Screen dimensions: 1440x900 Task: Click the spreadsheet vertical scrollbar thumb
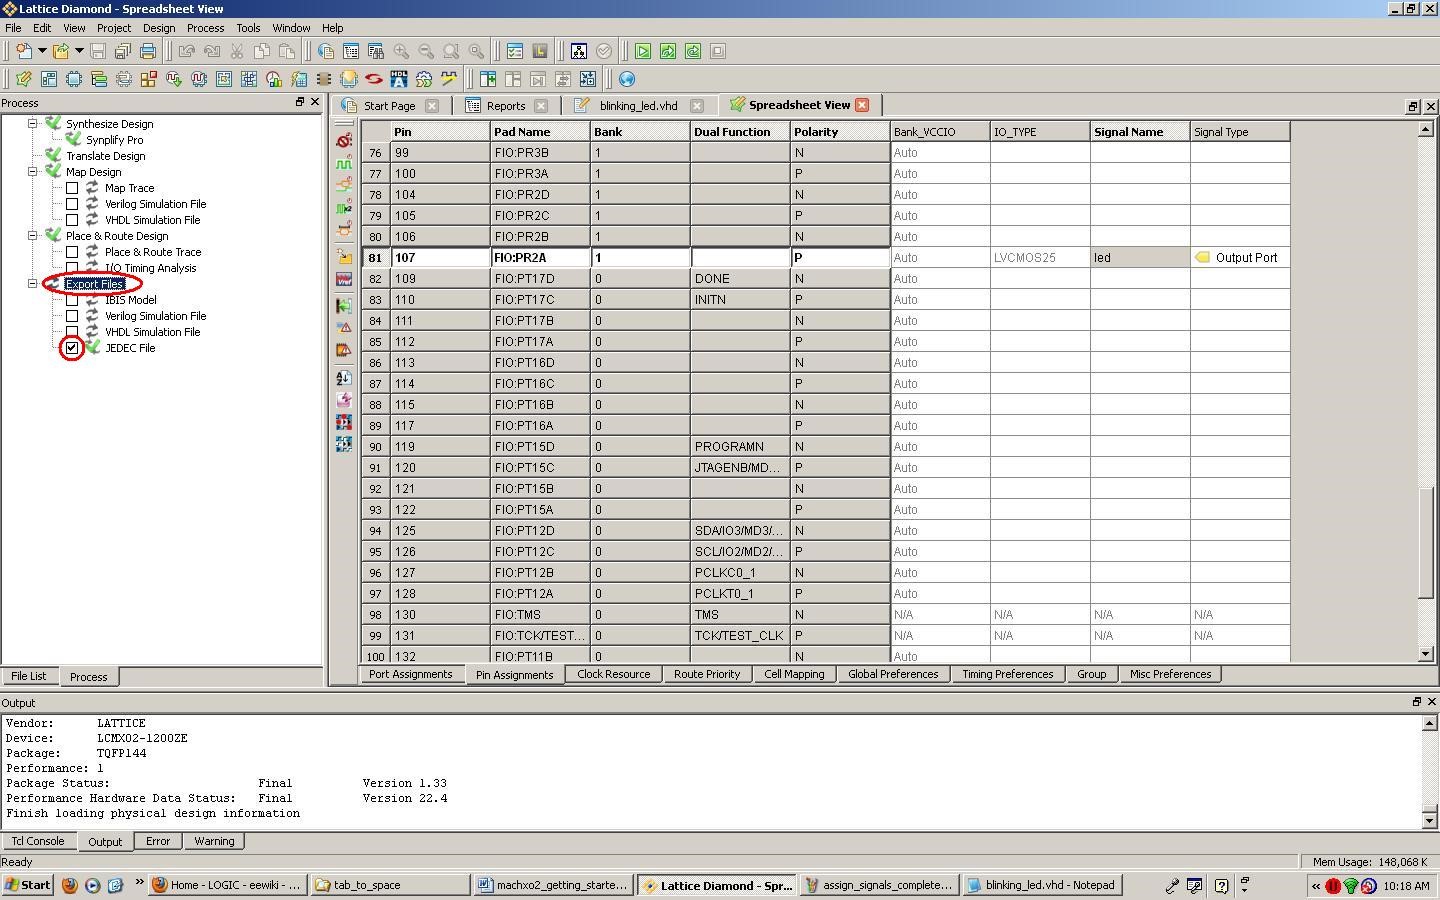point(1426,542)
